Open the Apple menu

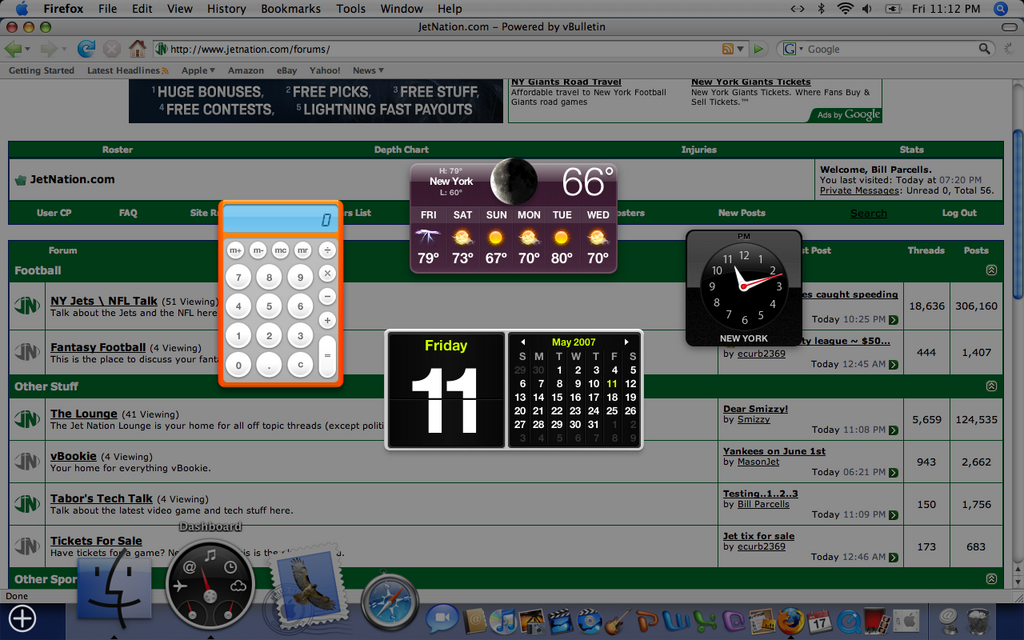click(22, 8)
